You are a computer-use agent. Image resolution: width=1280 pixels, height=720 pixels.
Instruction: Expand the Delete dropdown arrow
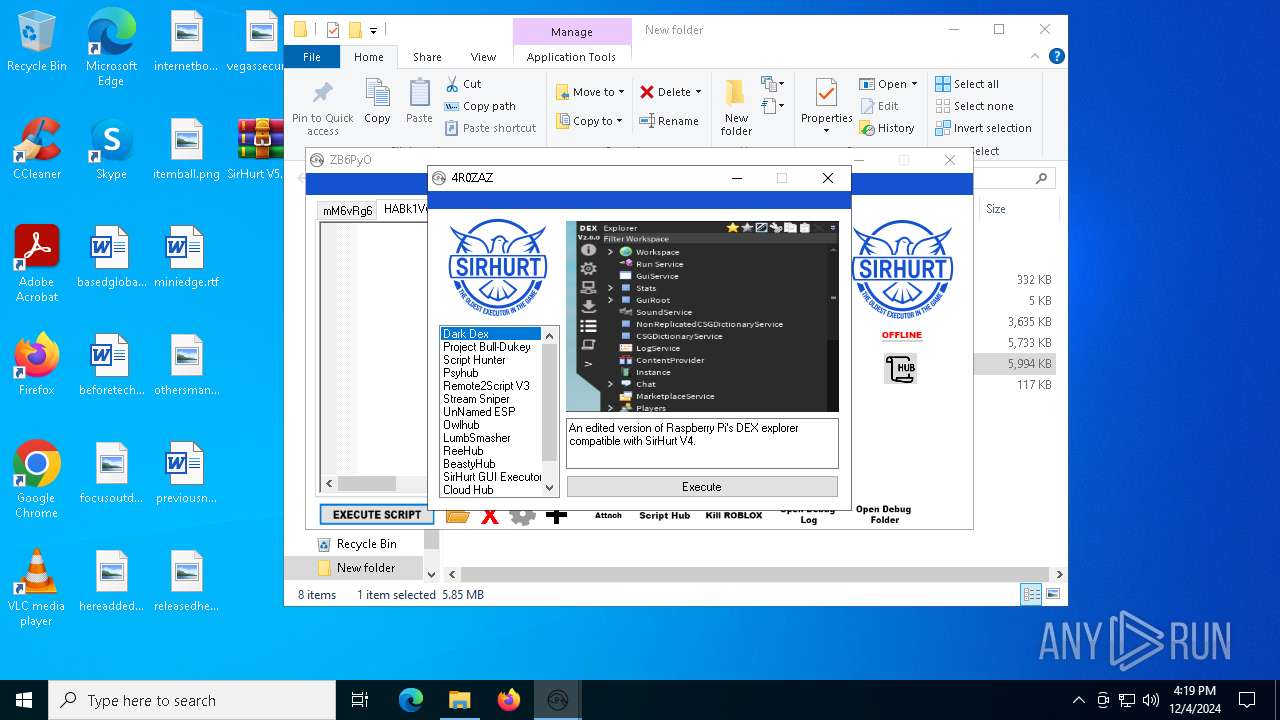pos(698,92)
